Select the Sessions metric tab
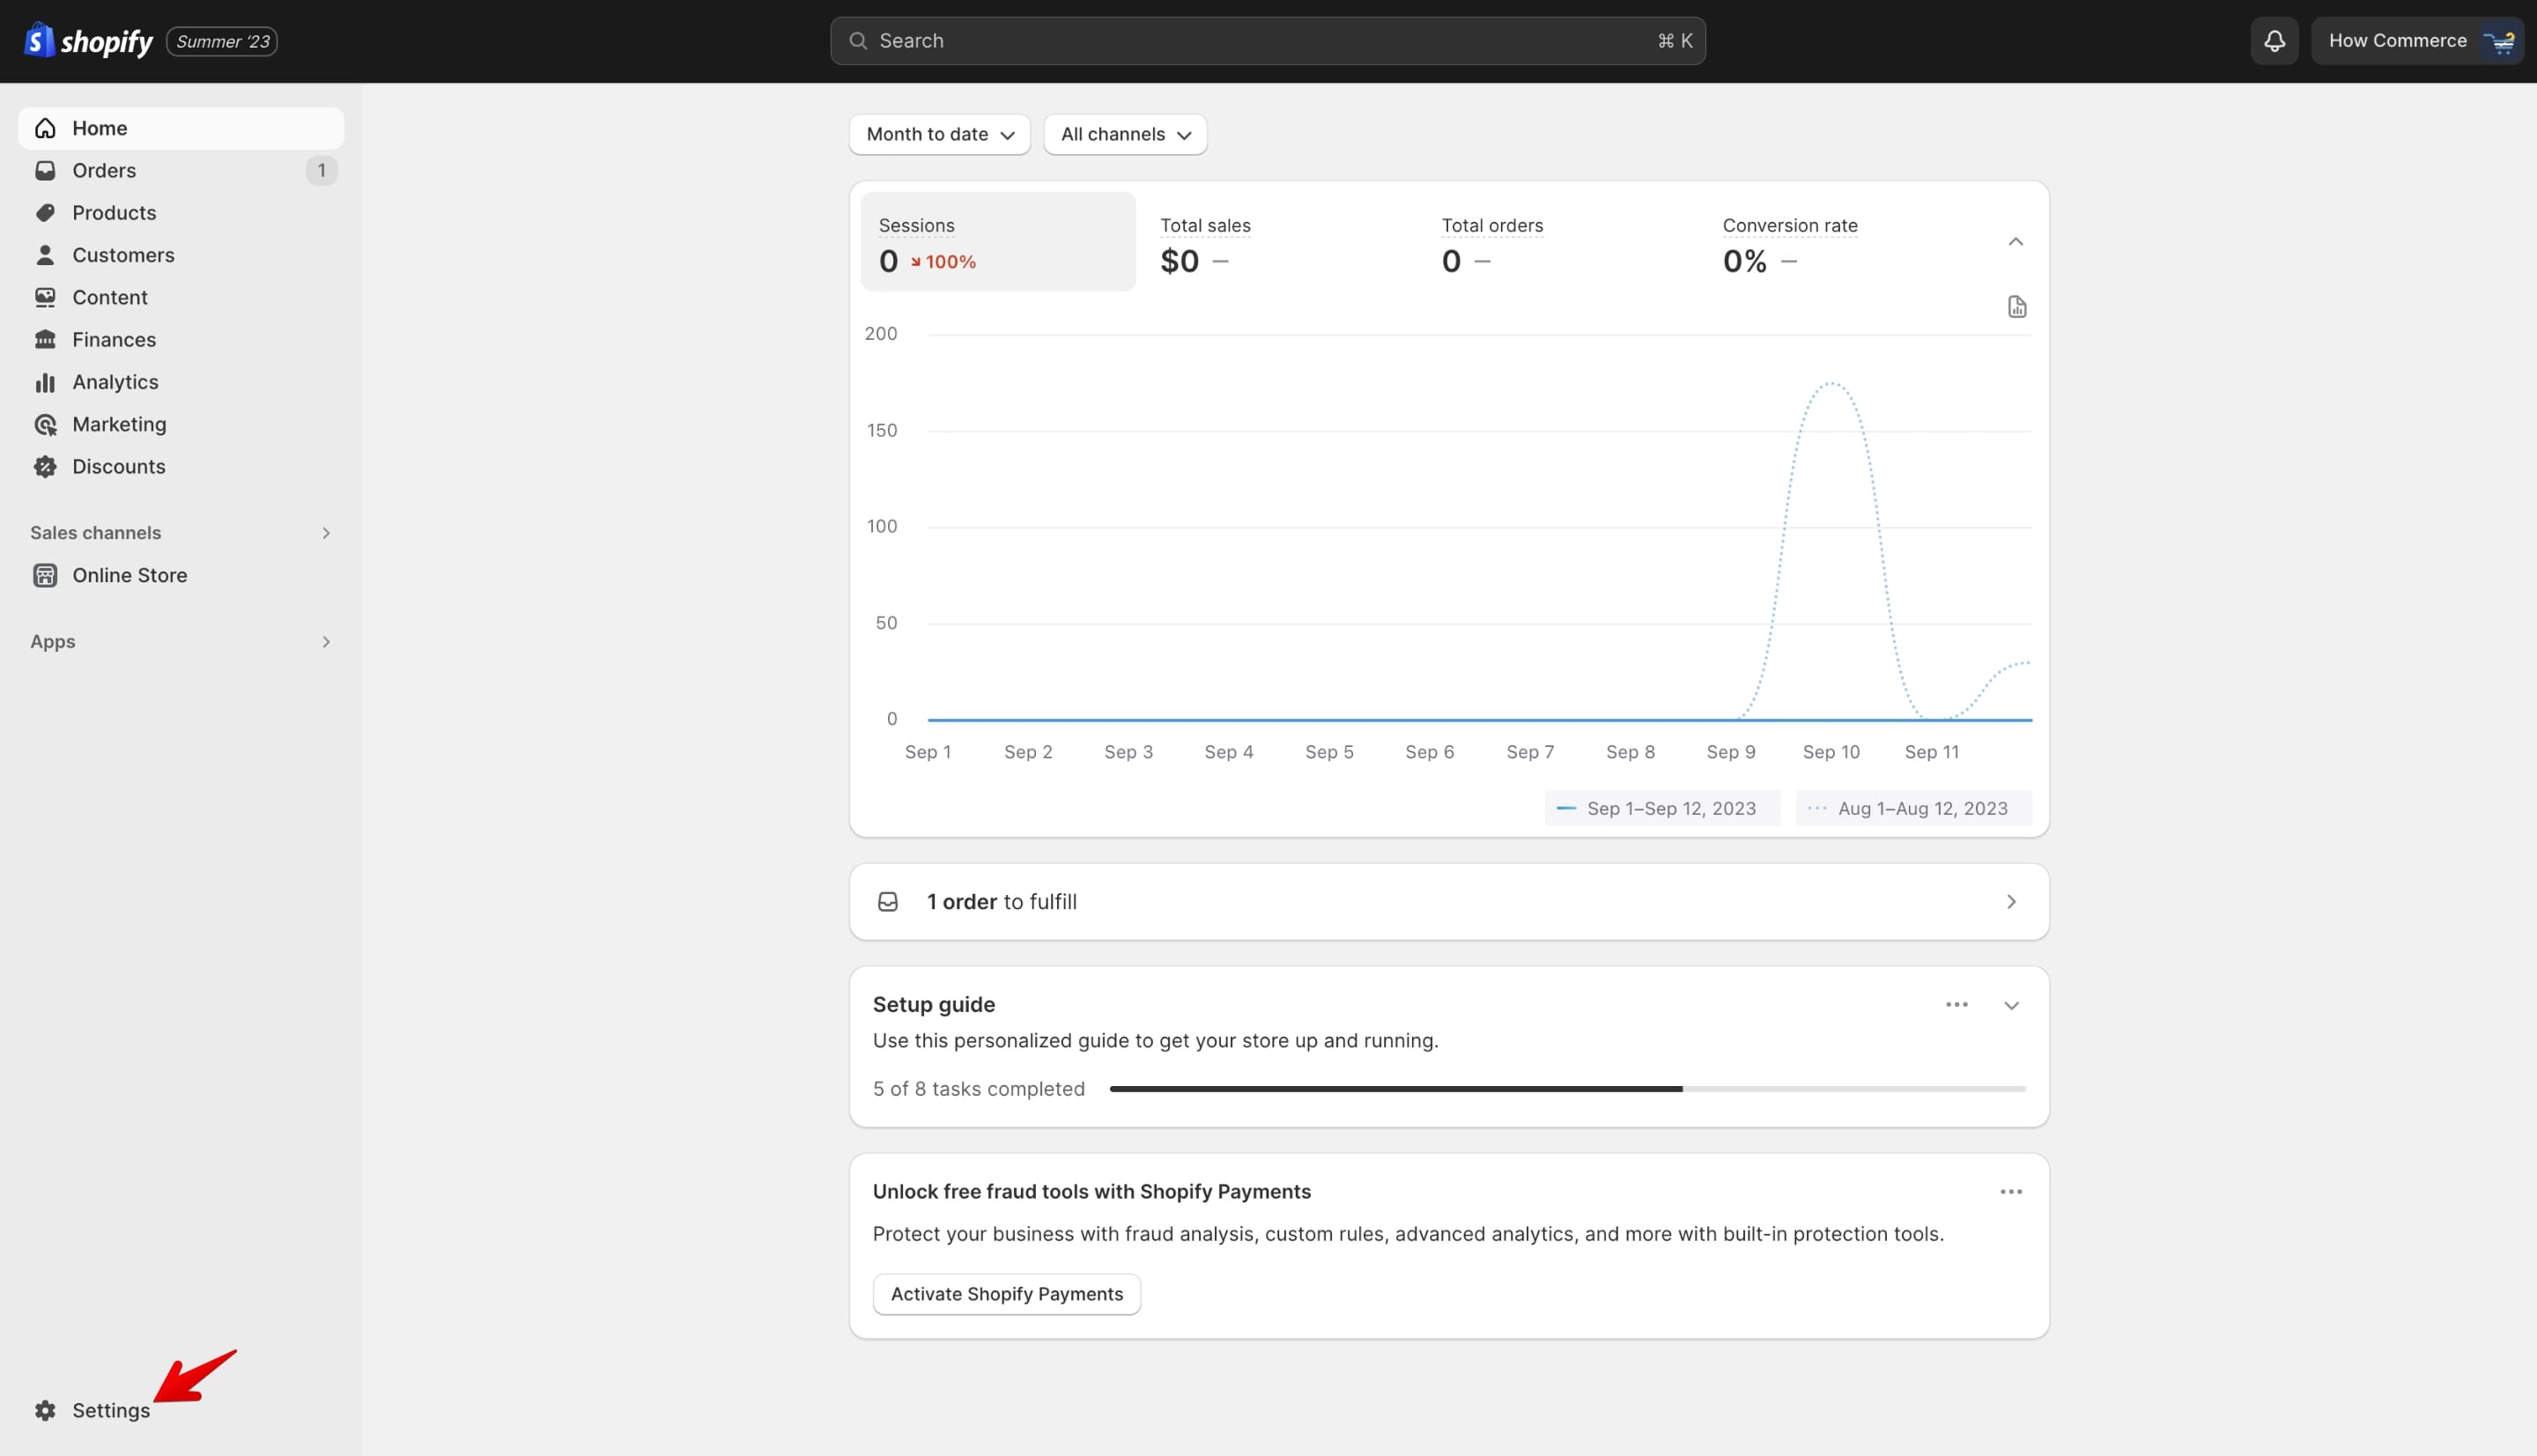This screenshot has height=1456, width=2537. coord(997,242)
